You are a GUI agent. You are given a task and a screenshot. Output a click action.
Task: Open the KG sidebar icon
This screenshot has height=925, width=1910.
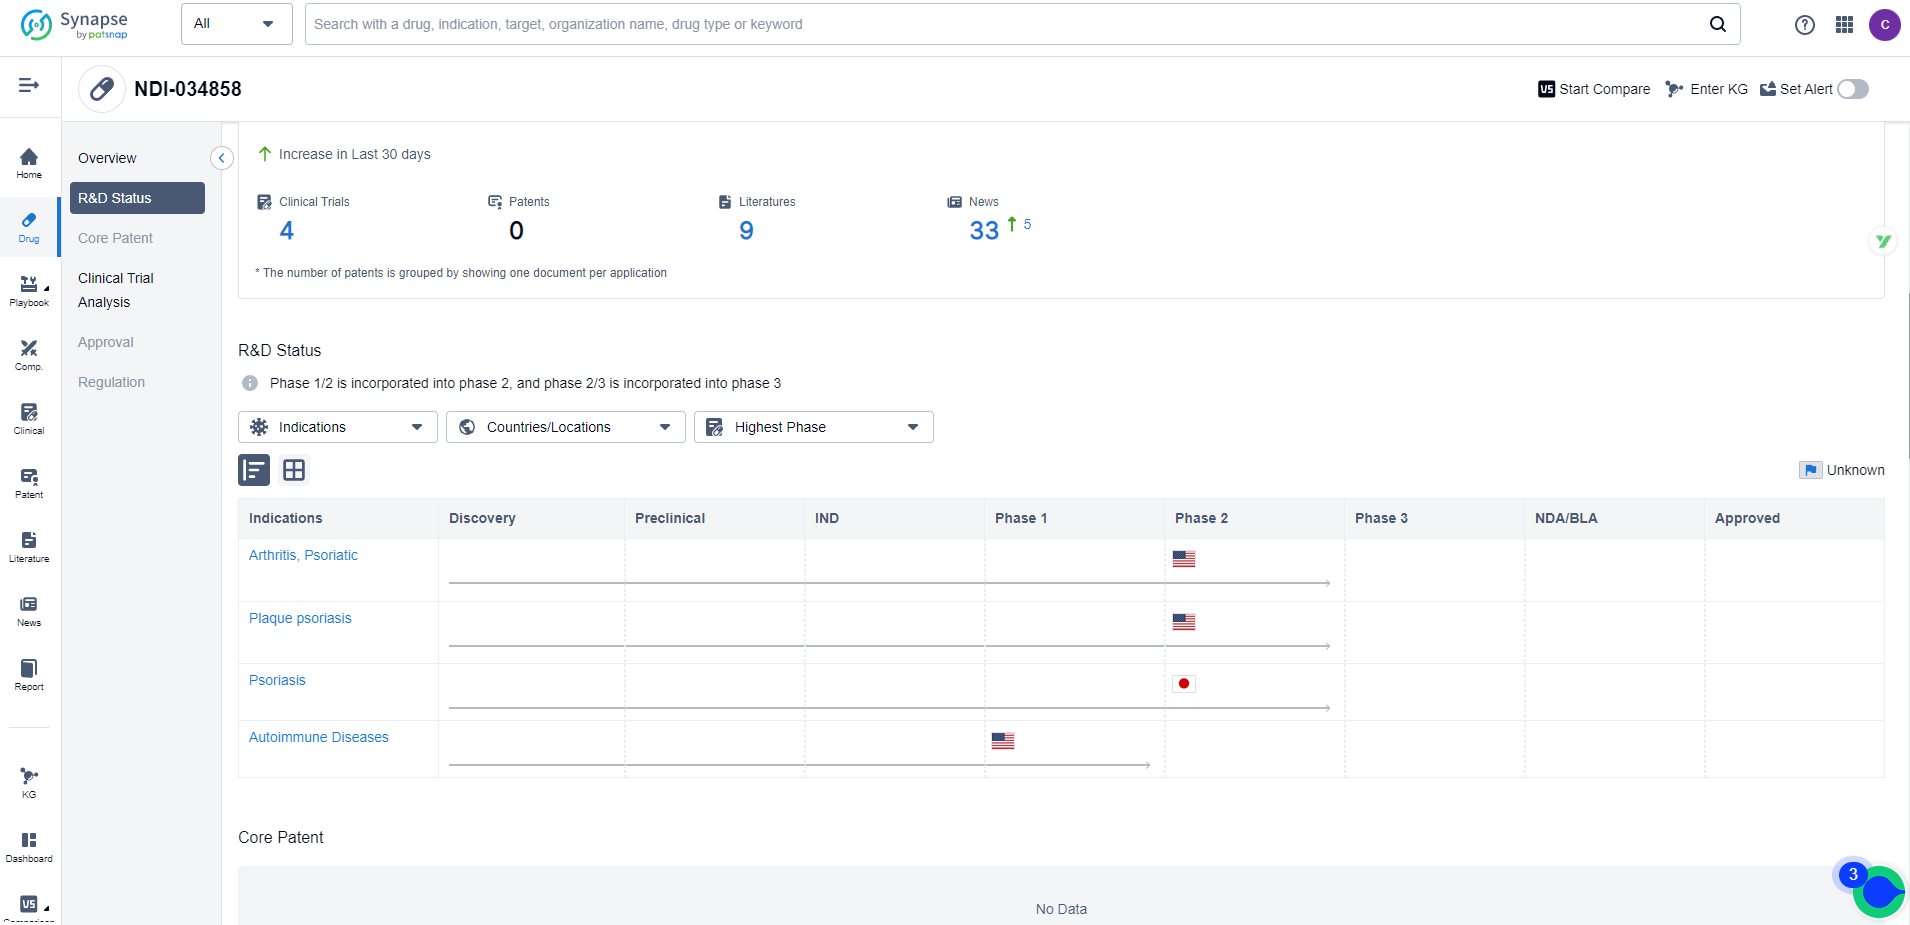point(29,783)
